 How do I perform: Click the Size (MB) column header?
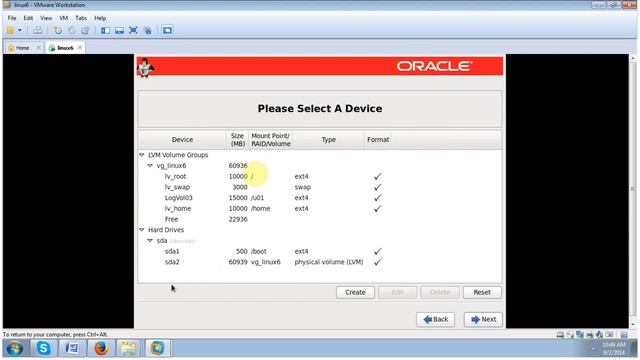click(x=238, y=140)
